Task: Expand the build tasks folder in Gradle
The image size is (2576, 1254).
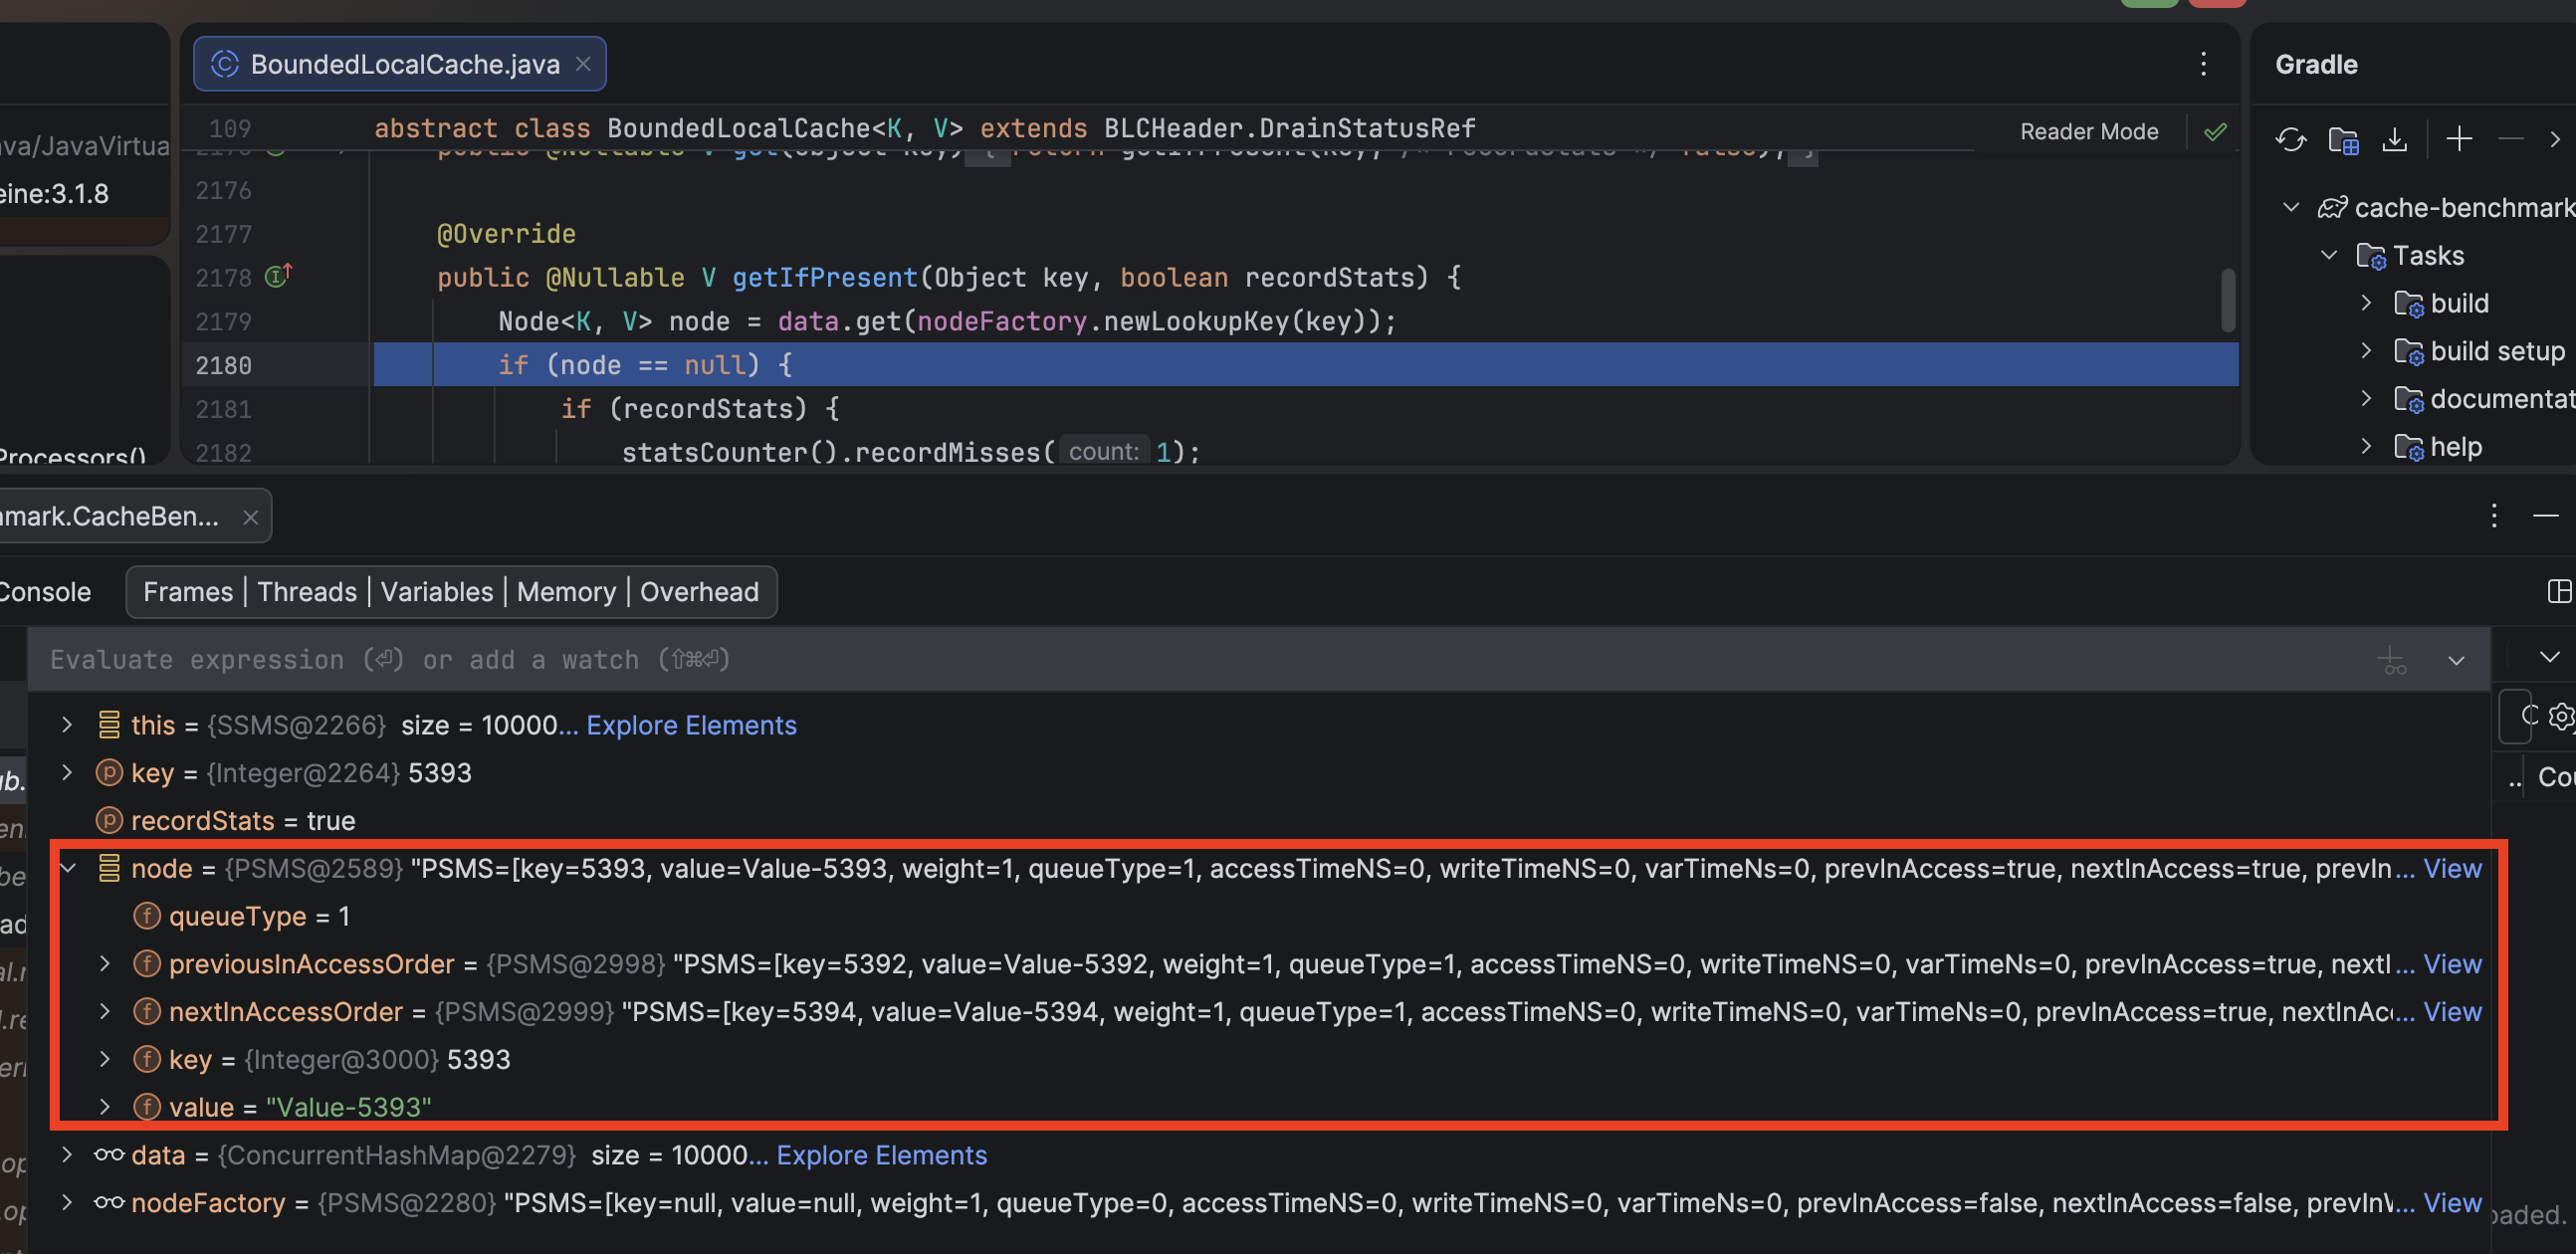Action: (x=2366, y=303)
